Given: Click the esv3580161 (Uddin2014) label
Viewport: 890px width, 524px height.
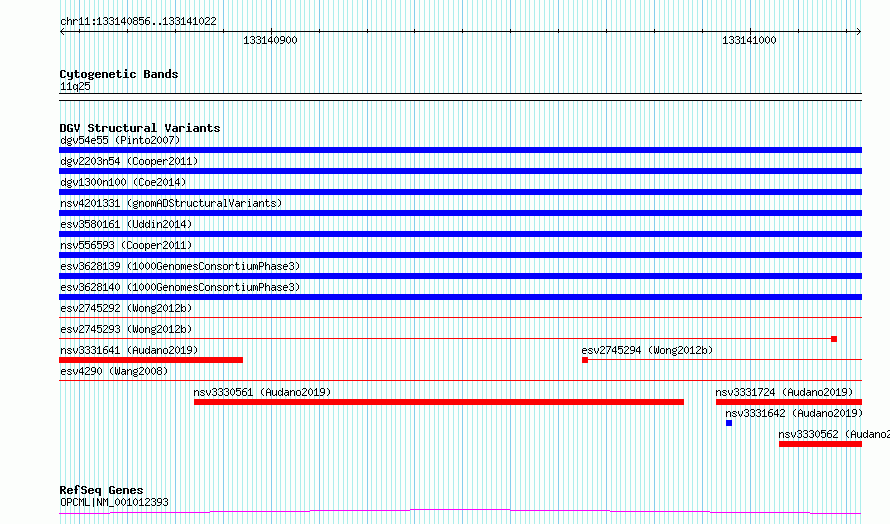Looking at the screenshot, I should (x=126, y=224).
